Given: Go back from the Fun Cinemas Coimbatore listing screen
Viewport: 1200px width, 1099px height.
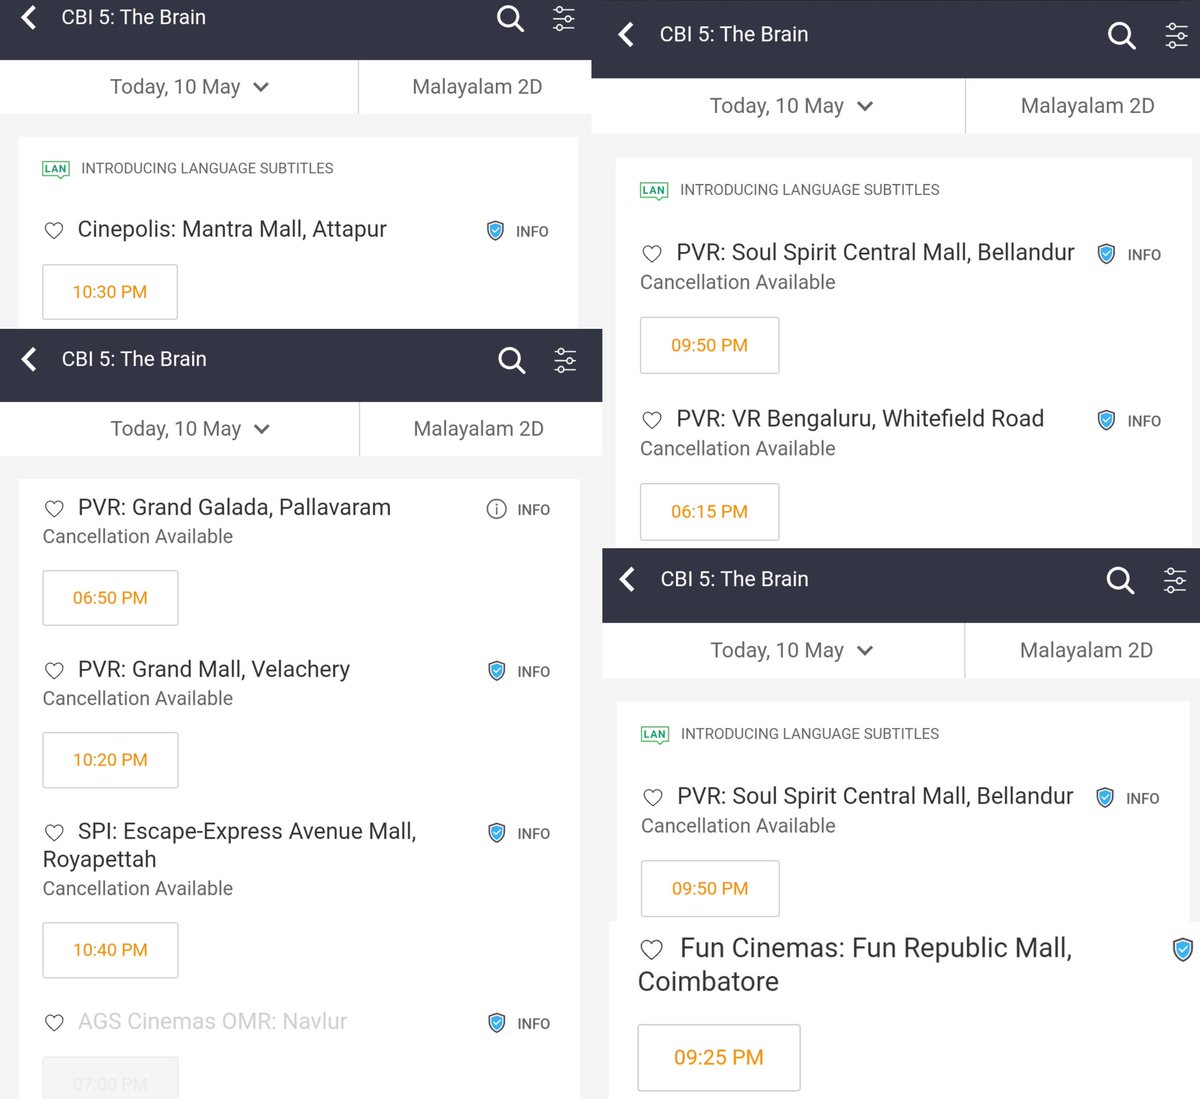Looking at the screenshot, I should click(627, 579).
